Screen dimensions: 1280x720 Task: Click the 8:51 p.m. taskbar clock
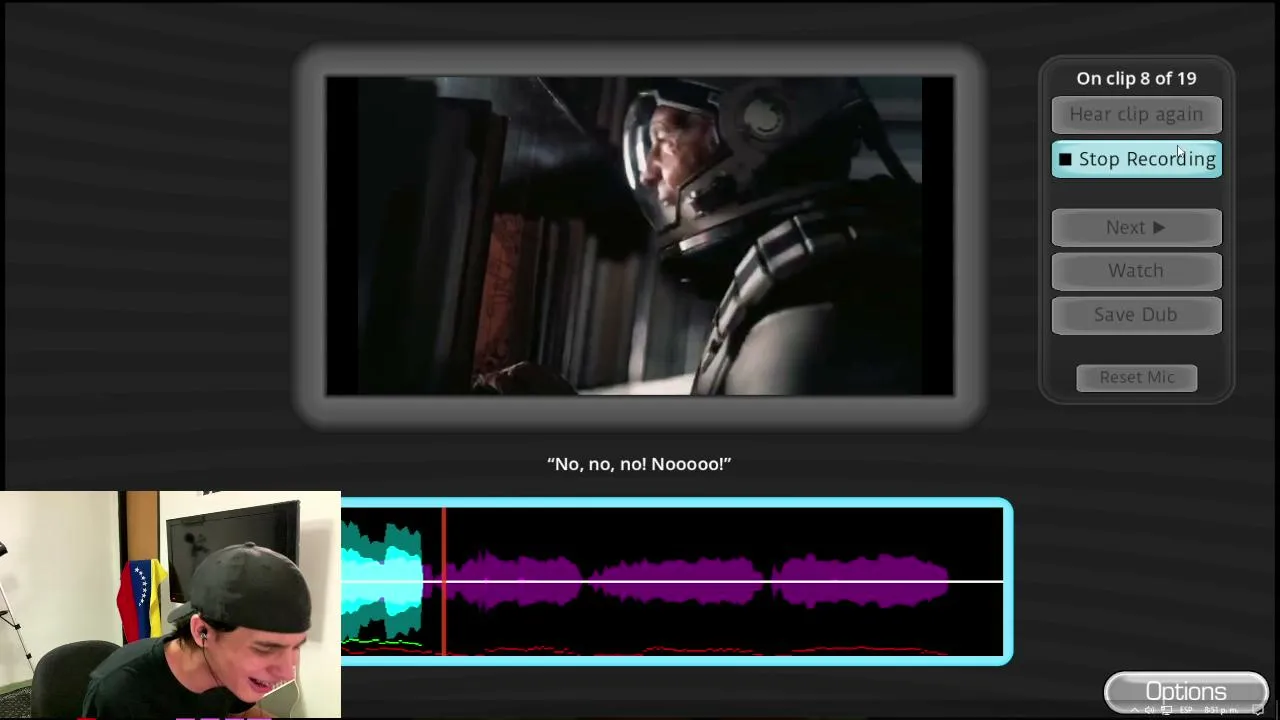coord(1223,710)
